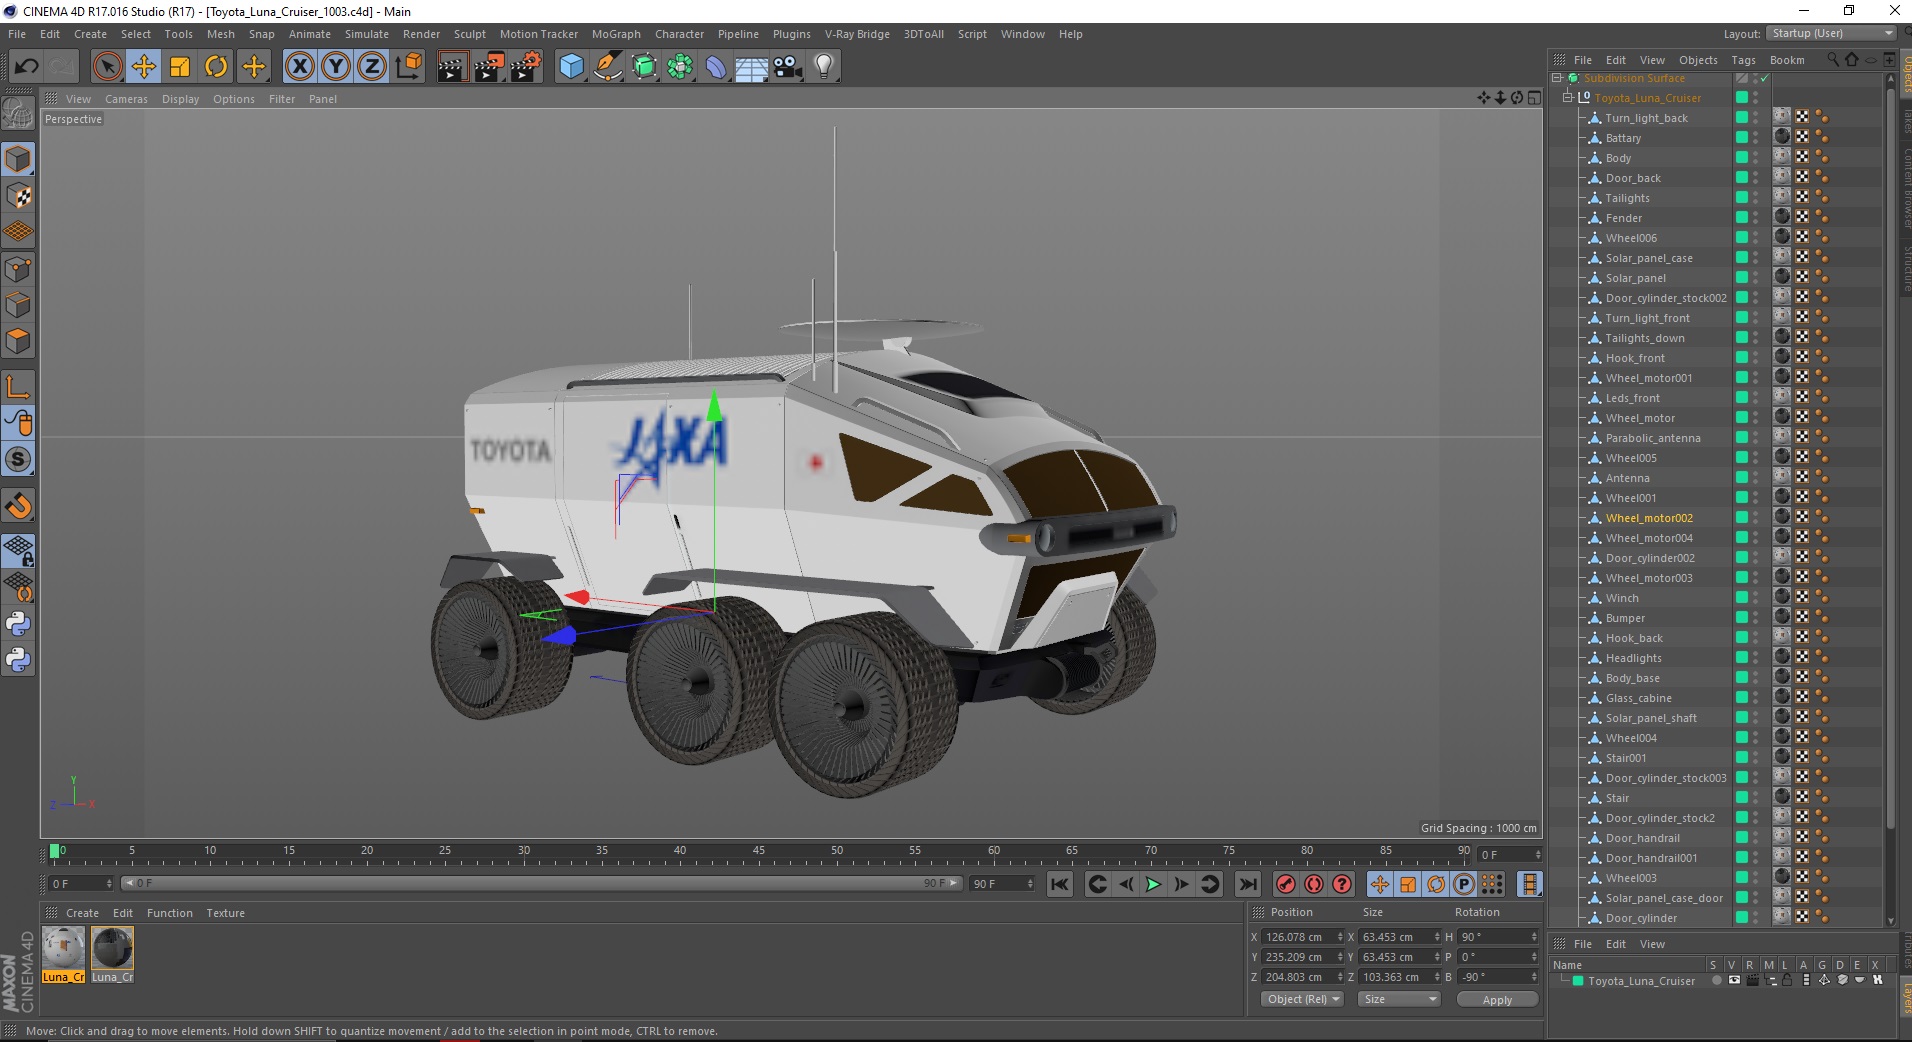
Task: Toggle visibility dots for Winch
Action: pyautogui.click(x=1756, y=598)
